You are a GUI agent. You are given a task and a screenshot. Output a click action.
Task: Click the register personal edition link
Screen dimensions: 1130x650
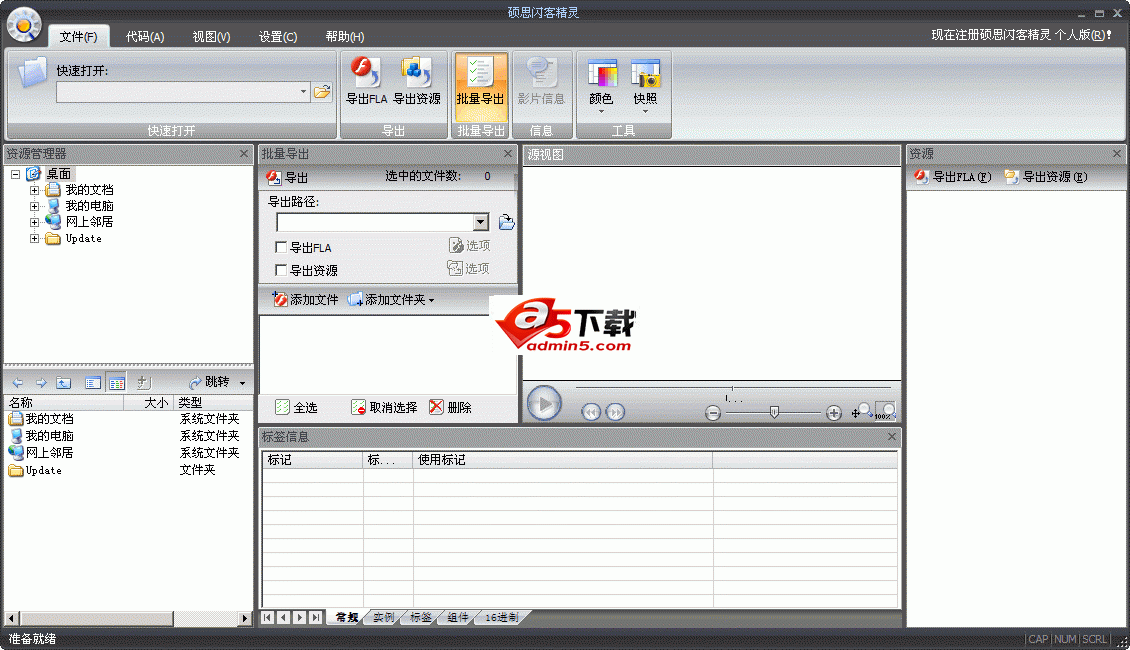(x=1021, y=35)
